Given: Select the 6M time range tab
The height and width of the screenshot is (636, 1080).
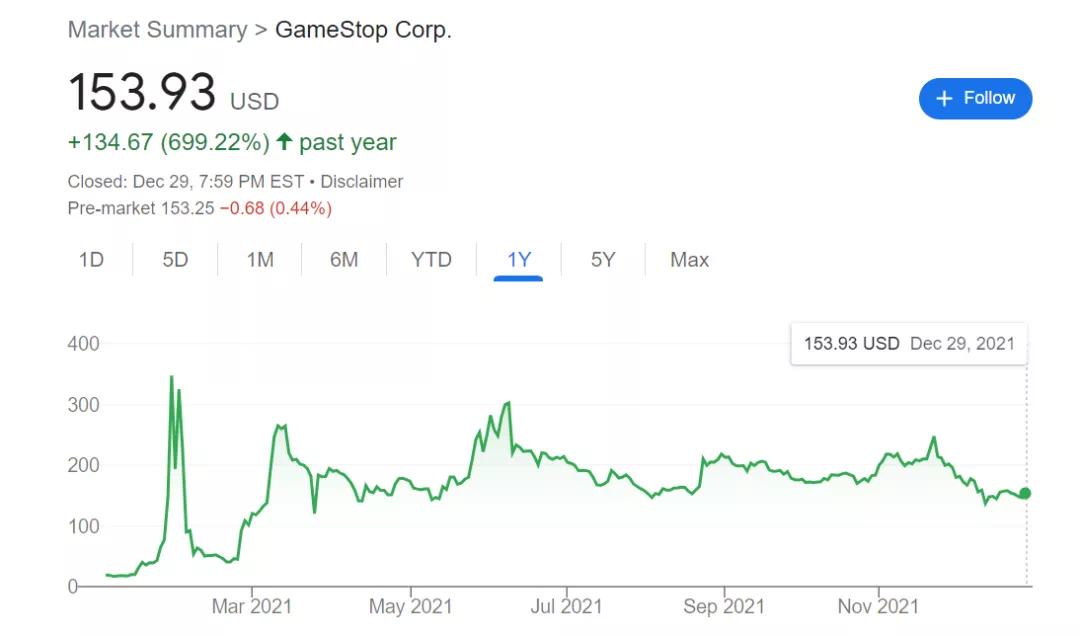Looking at the screenshot, I should pyautogui.click(x=344, y=260).
